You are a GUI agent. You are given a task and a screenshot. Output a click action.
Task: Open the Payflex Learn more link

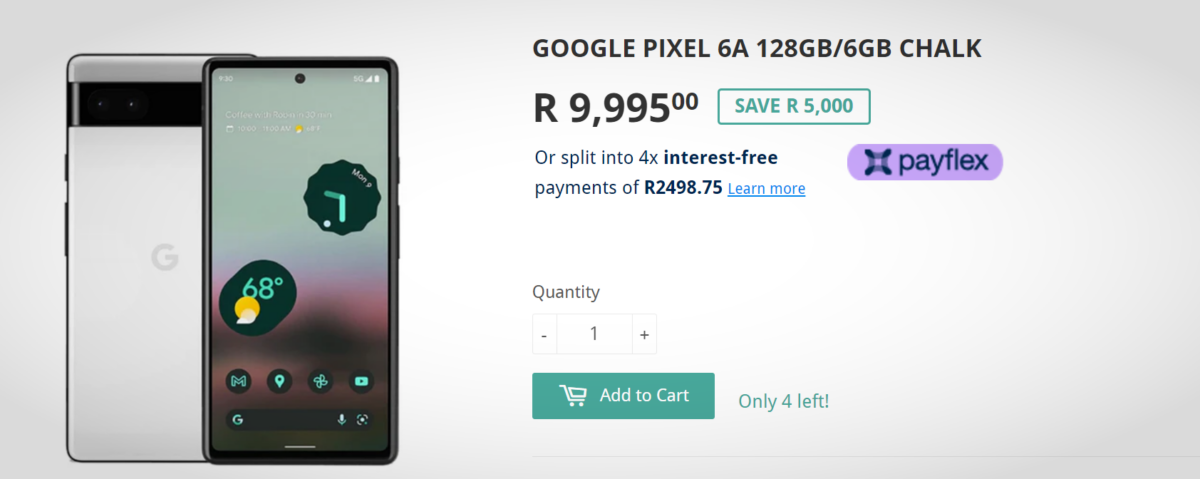point(766,189)
